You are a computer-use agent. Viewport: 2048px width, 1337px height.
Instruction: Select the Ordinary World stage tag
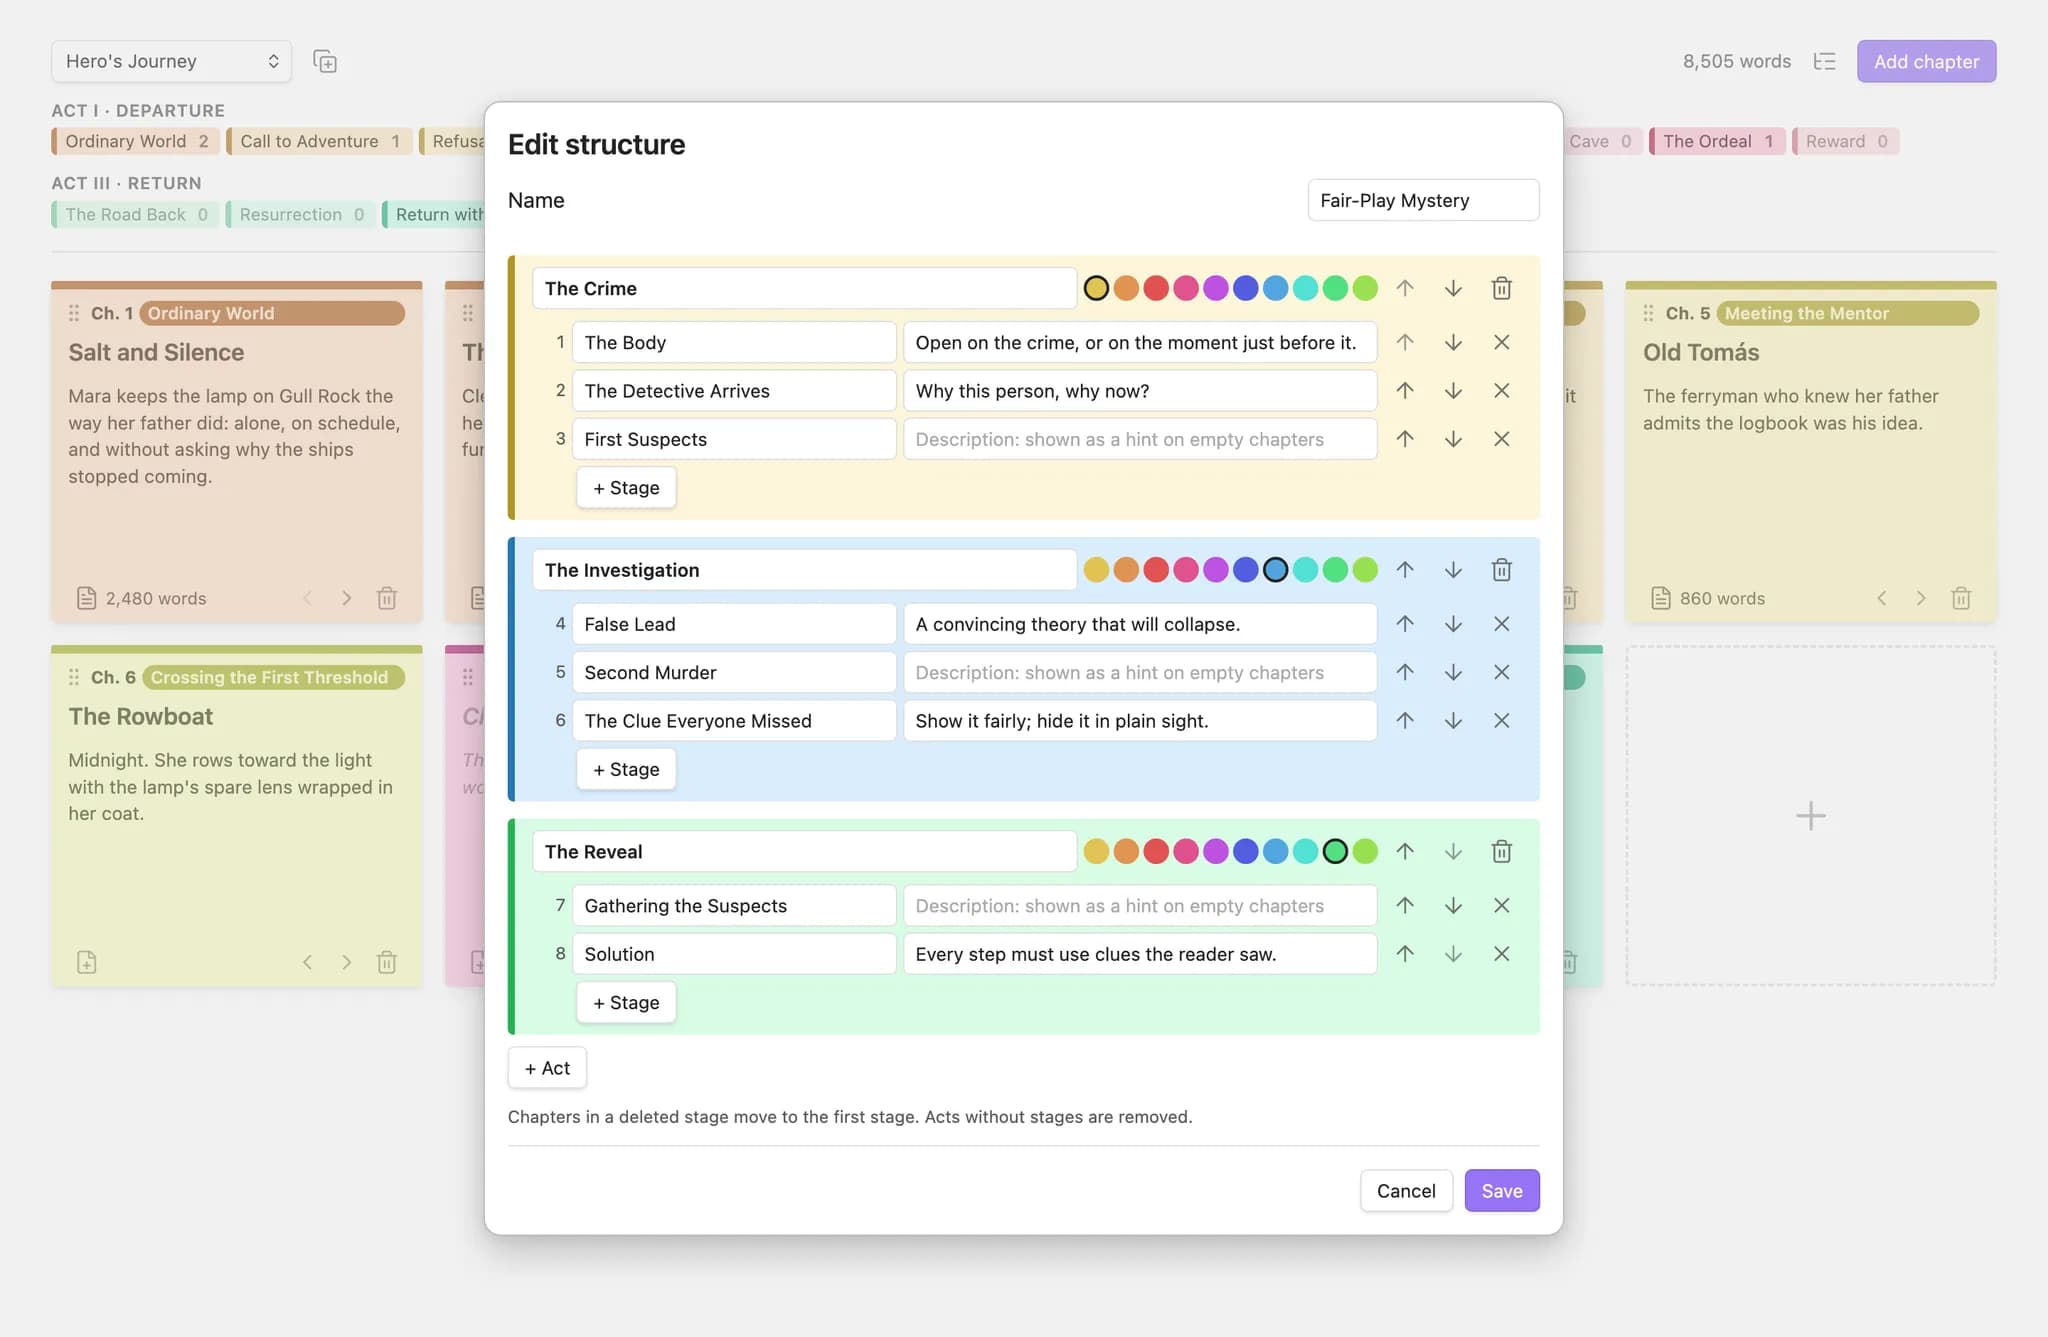pos(135,141)
